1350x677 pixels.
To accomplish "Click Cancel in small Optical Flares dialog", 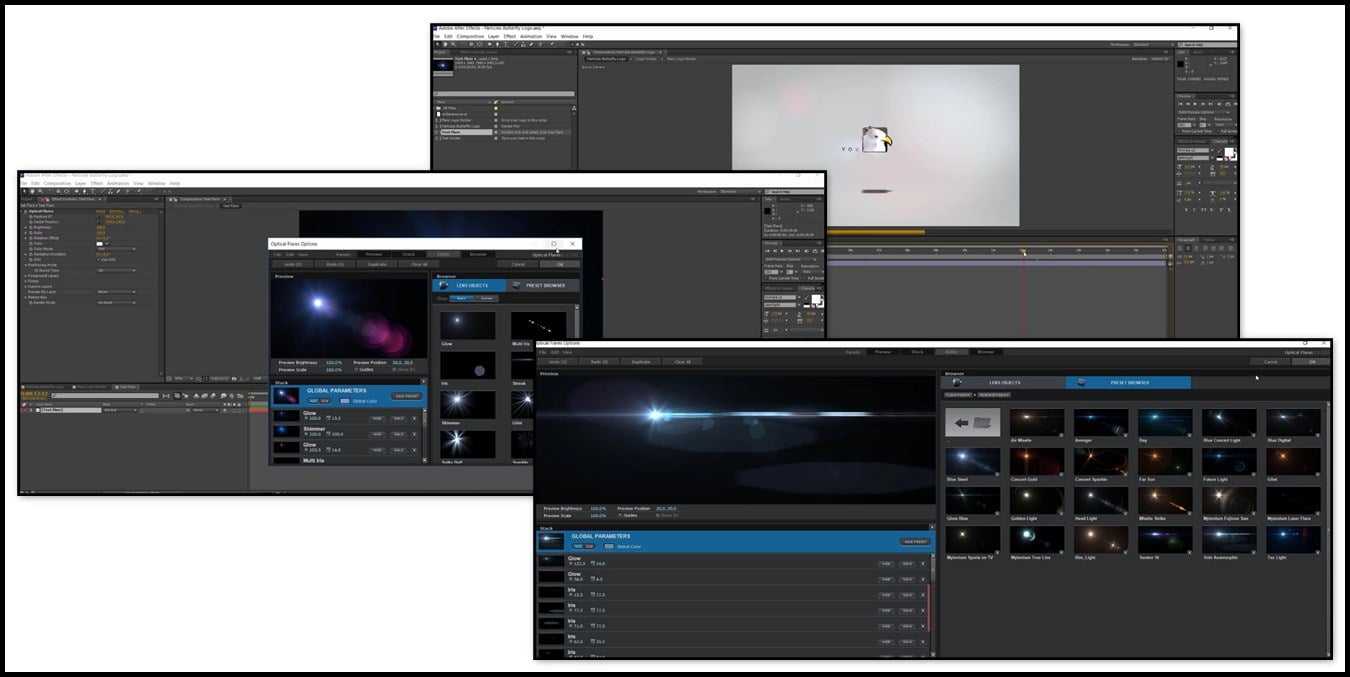I will point(518,264).
